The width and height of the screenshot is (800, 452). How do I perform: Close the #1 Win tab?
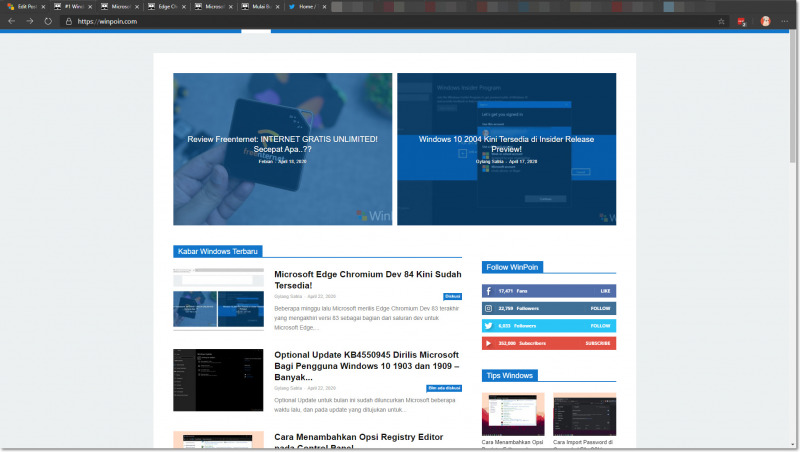click(x=90, y=7)
